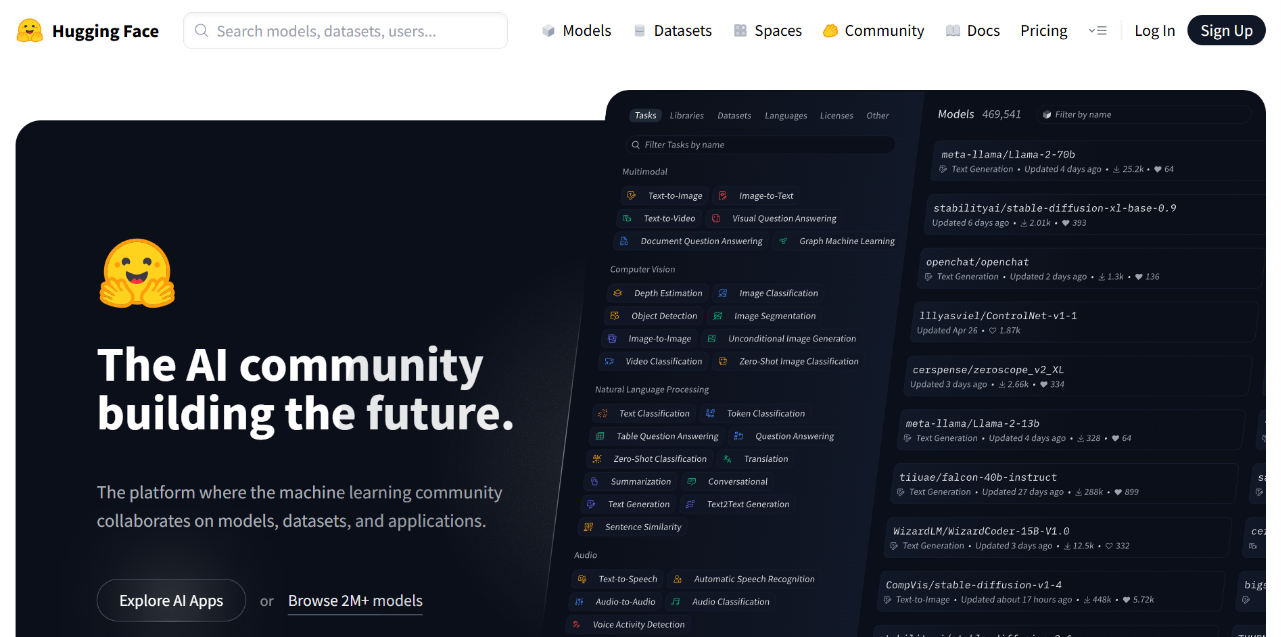
Task: Click the Pricing link in header
Action: (x=1044, y=31)
